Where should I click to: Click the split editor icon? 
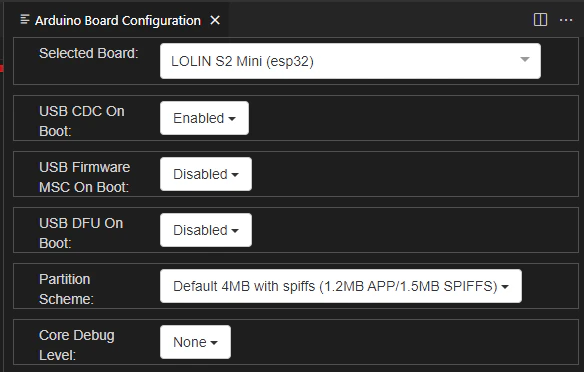pos(540,20)
